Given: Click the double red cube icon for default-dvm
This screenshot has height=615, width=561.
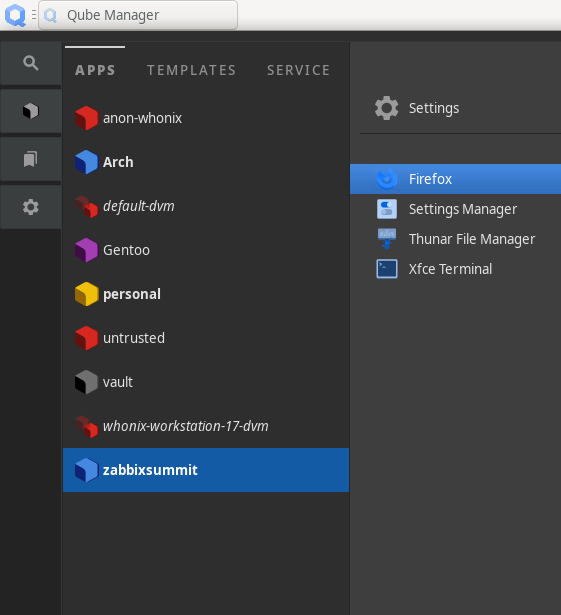Looking at the screenshot, I should [86, 206].
